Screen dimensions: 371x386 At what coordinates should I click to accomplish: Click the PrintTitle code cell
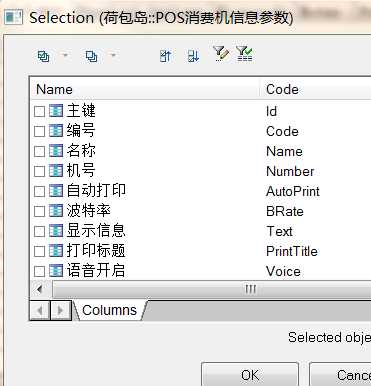point(292,251)
